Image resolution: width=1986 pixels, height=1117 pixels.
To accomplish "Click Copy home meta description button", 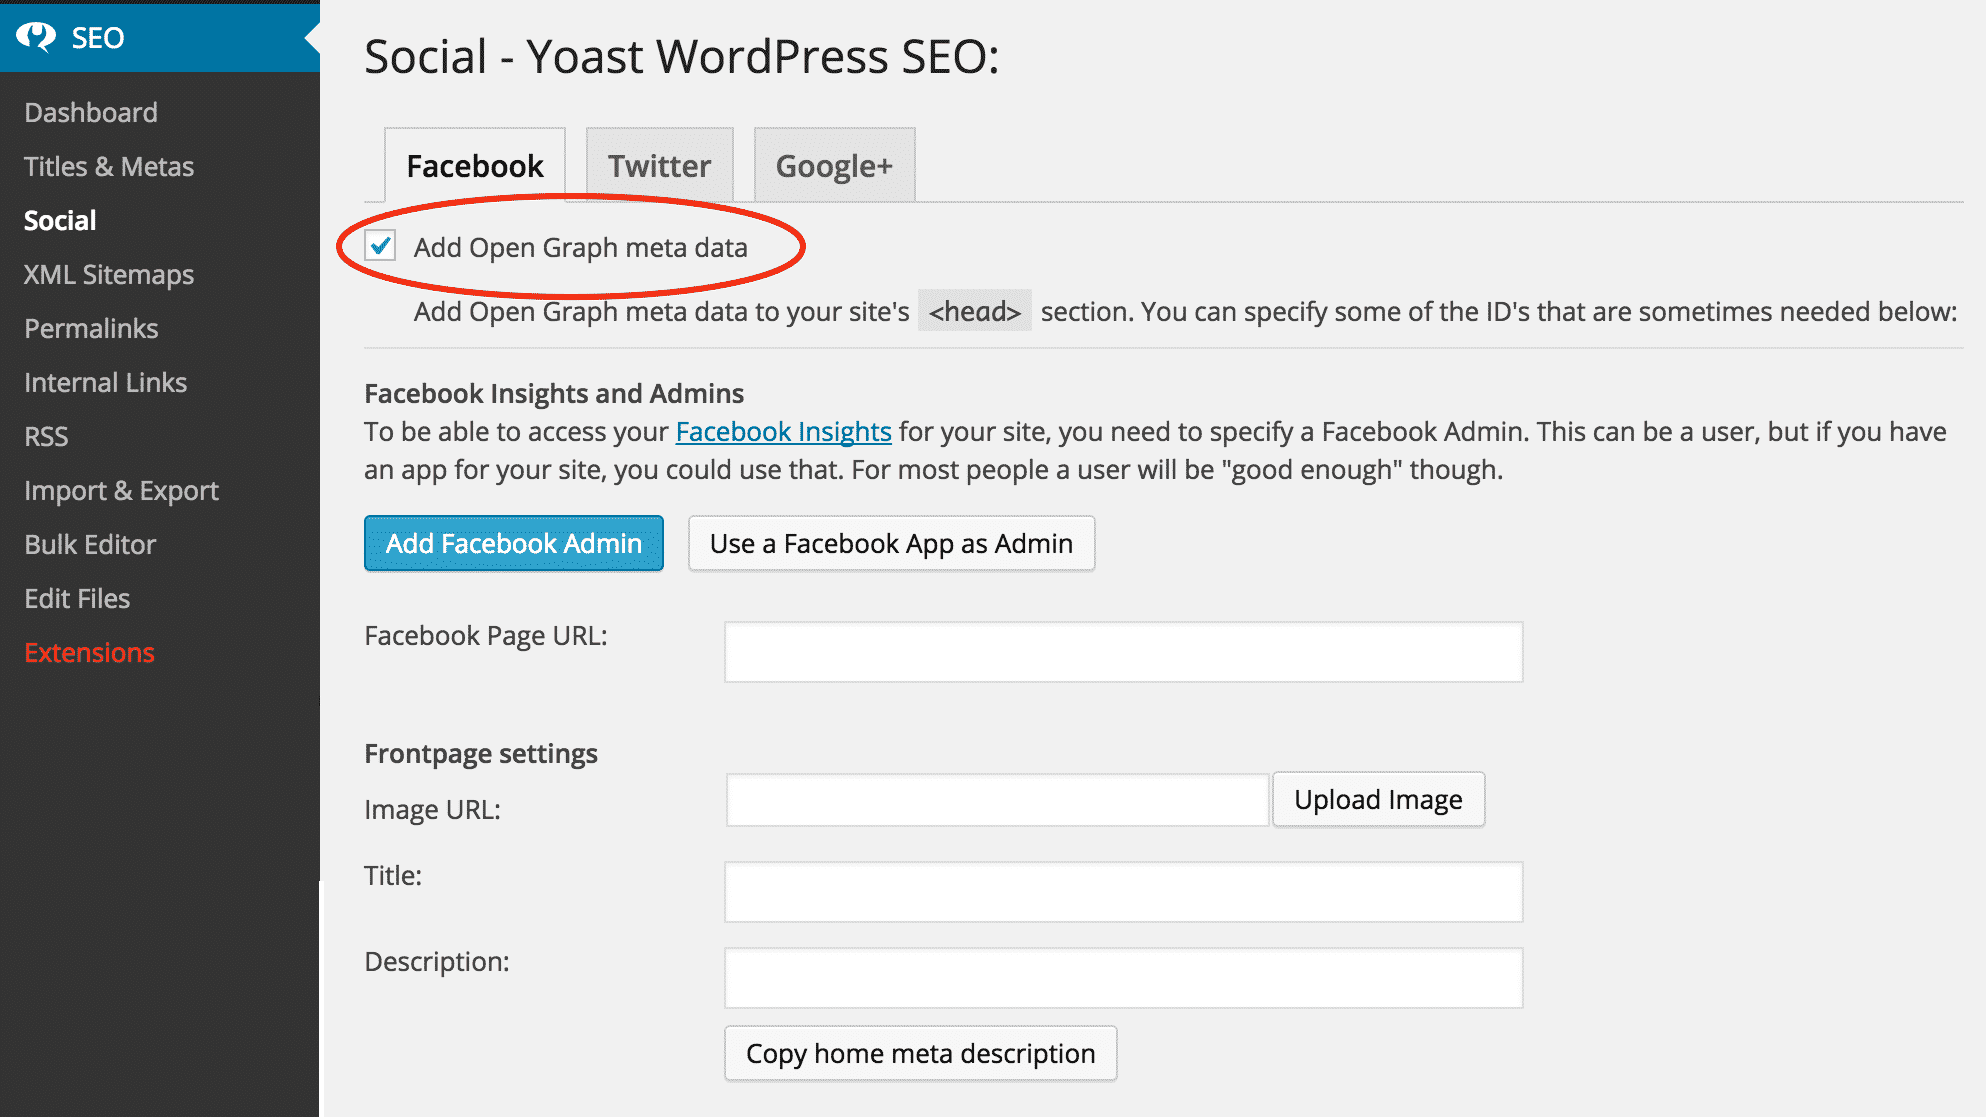I will 920,1053.
